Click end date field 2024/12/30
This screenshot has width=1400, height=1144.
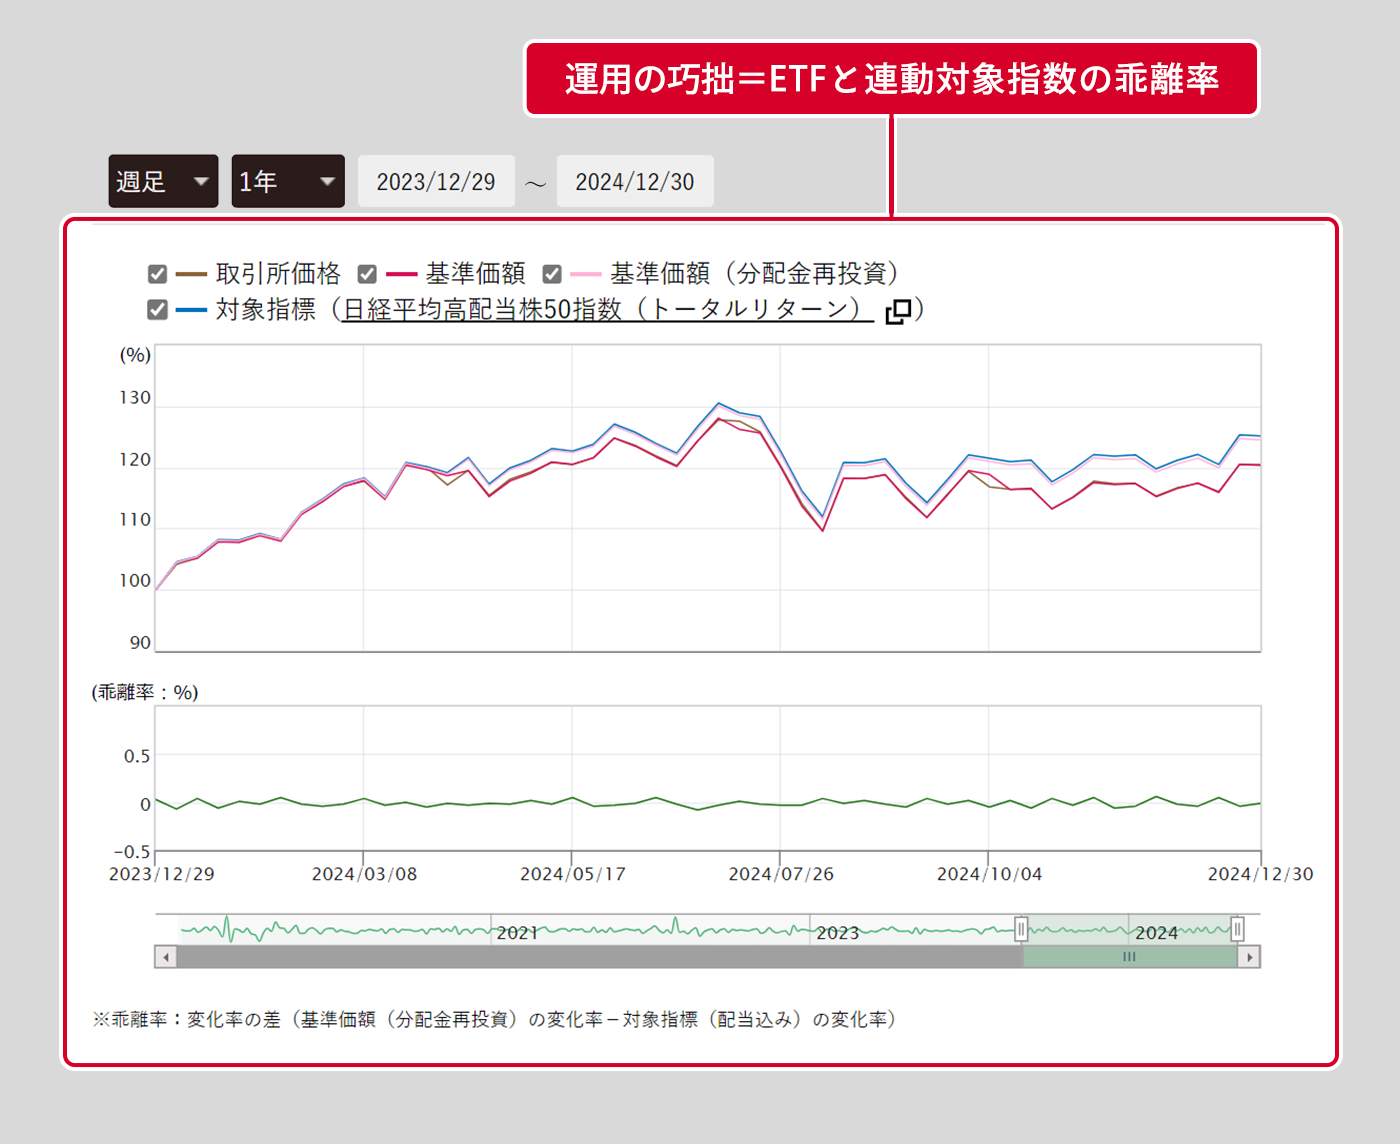(635, 181)
